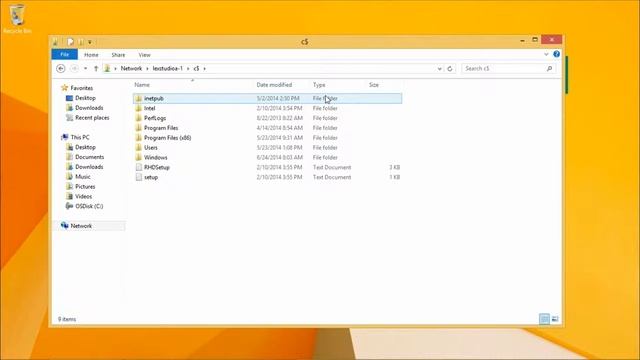
Task: Select Favorites in the navigation pane
Action: tap(82, 88)
